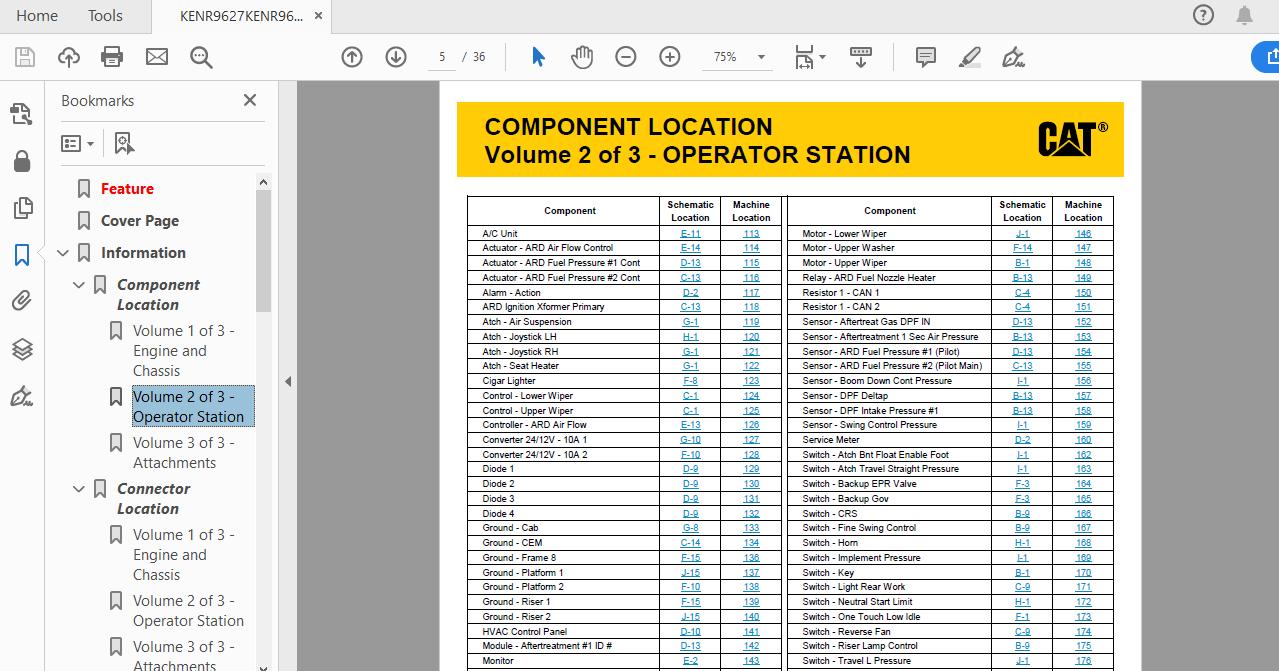Open Volume 1 of 3 under Connector Location
1279x671 pixels.
(183, 555)
